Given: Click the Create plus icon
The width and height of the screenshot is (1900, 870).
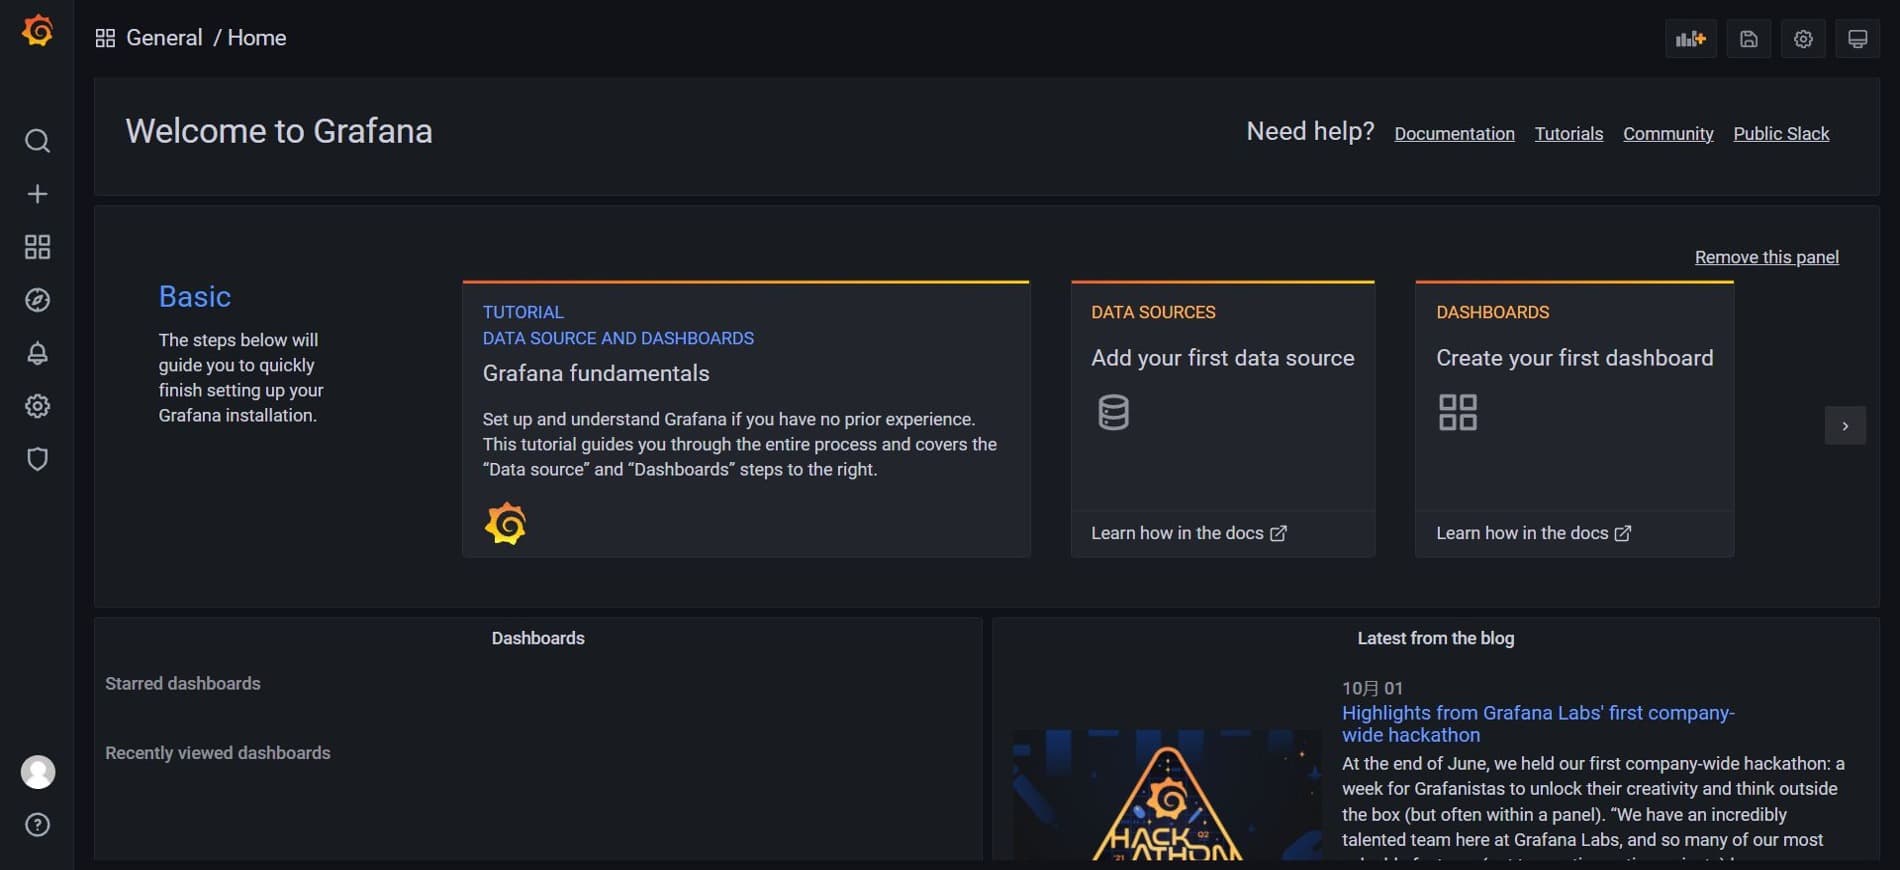Looking at the screenshot, I should pyautogui.click(x=37, y=194).
